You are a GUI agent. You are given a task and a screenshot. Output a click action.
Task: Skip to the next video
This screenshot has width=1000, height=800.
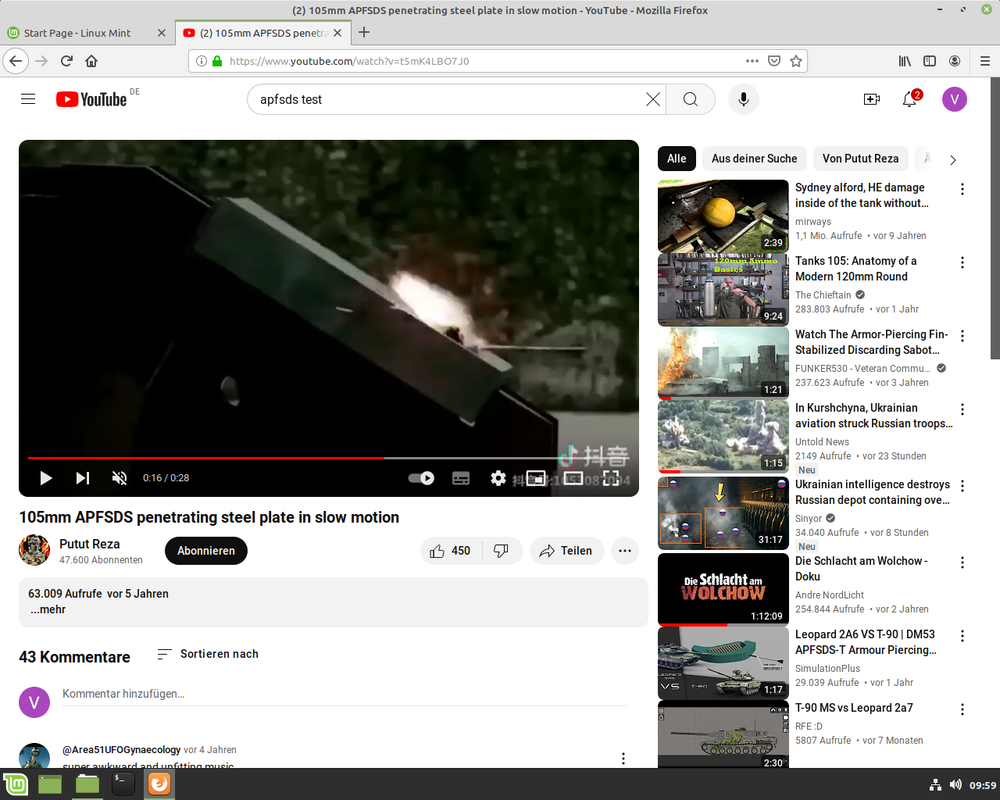click(82, 478)
